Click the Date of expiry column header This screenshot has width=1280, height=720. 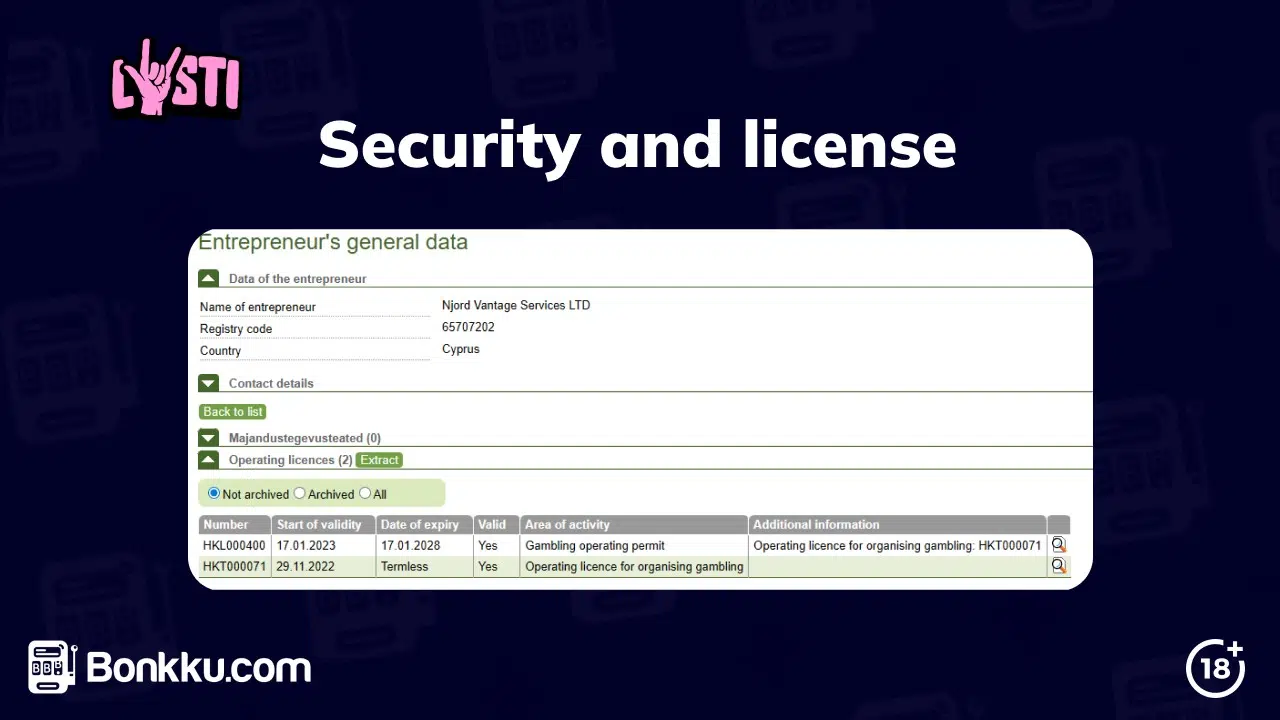(x=420, y=524)
